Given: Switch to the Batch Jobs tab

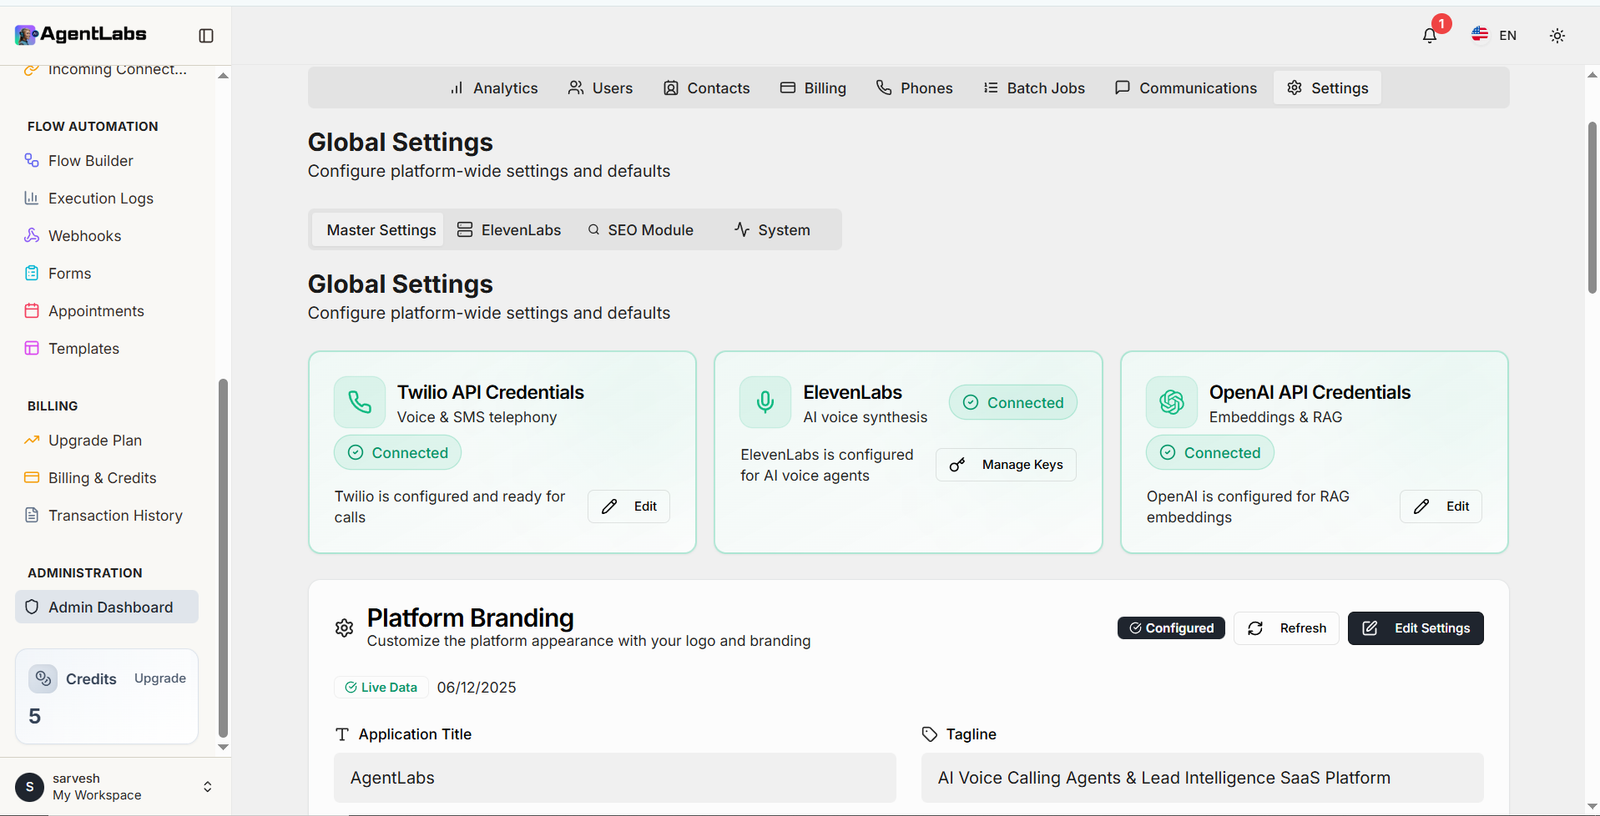Looking at the screenshot, I should (x=1034, y=88).
